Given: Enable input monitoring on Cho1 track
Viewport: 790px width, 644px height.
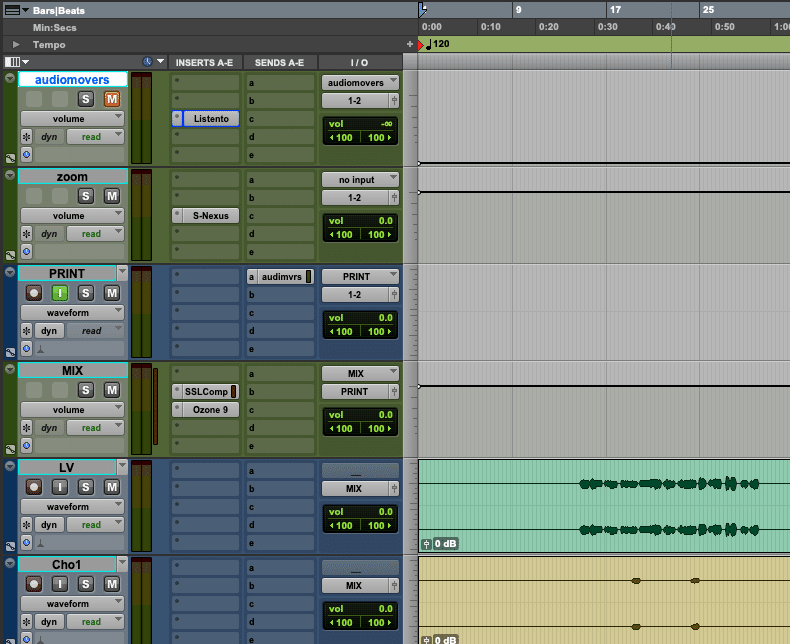Looking at the screenshot, I should click(x=60, y=584).
